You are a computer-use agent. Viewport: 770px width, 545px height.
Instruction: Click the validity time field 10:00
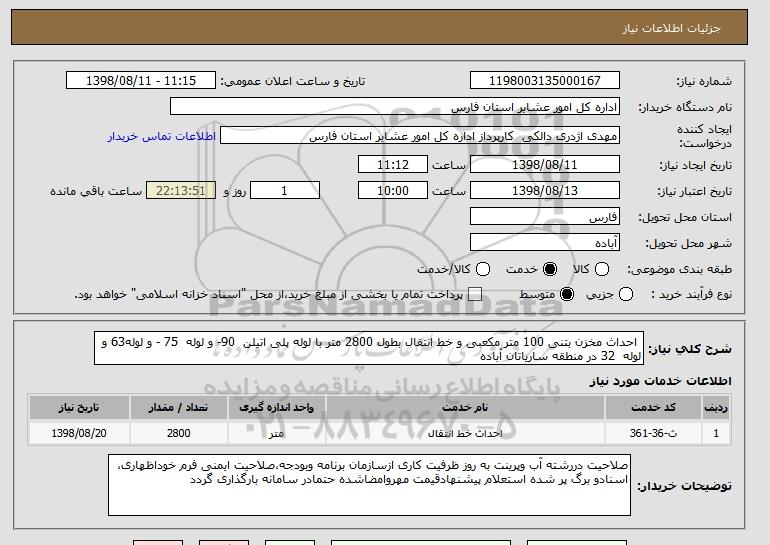pos(393,191)
